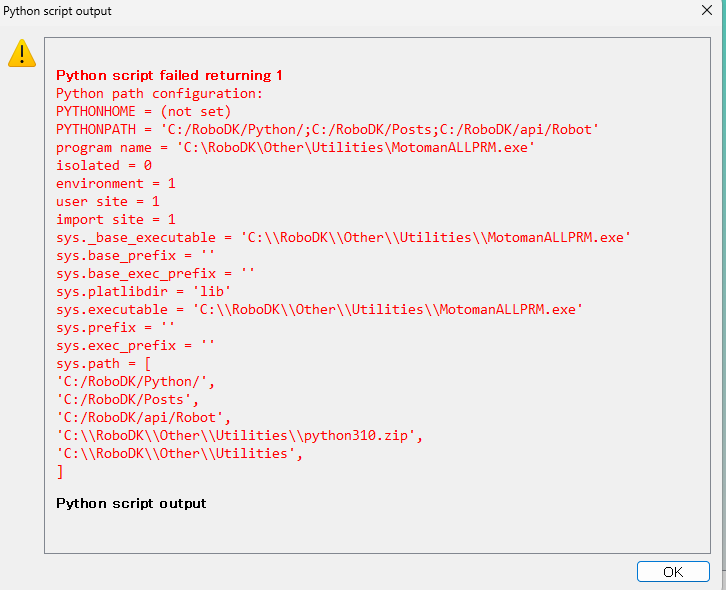Close the Python script output dialog
Image resolution: width=726 pixels, height=590 pixels.
707,11
